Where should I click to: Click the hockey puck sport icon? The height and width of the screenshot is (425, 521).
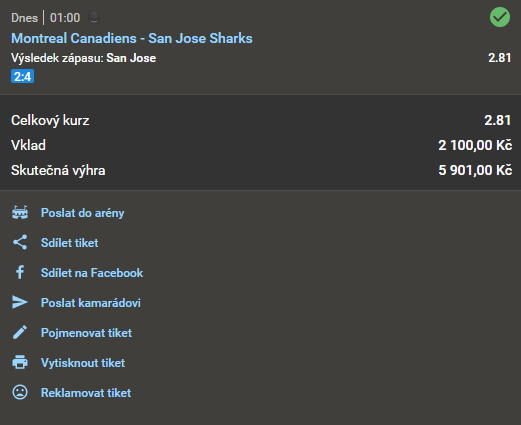pos(94,17)
